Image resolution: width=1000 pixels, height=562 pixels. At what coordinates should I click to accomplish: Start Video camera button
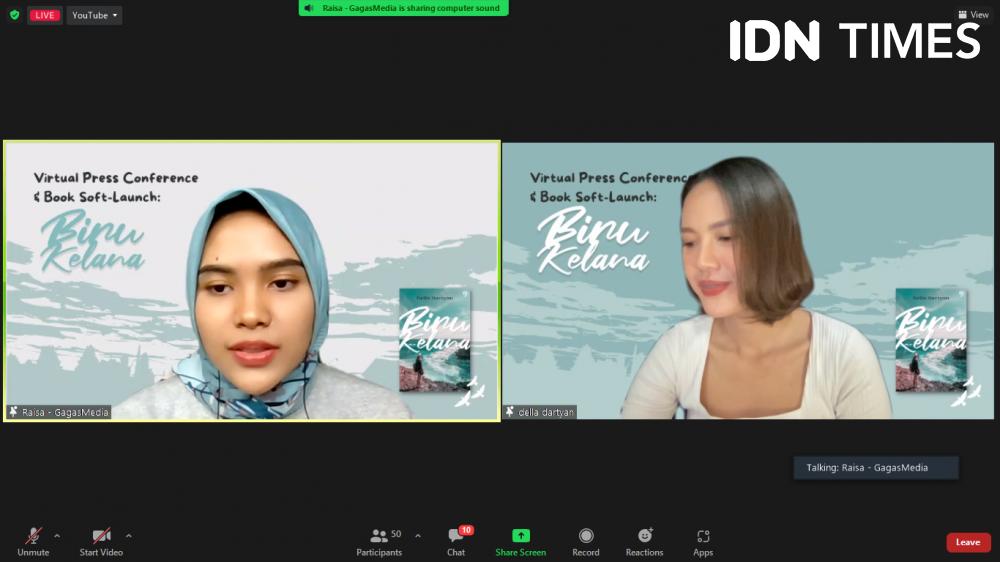(101, 542)
